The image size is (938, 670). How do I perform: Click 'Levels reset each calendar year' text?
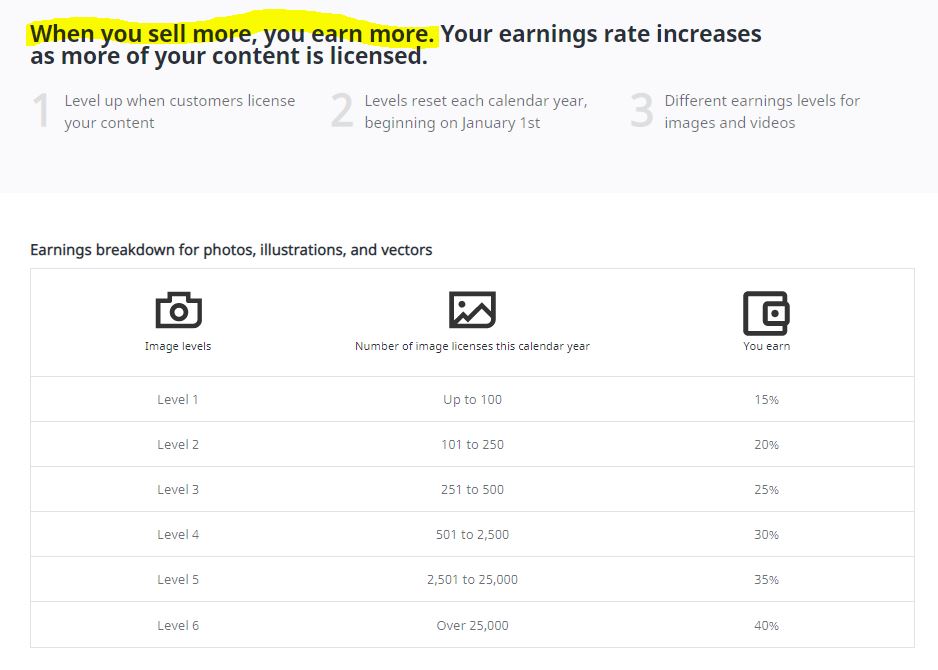click(x=475, y=101)
